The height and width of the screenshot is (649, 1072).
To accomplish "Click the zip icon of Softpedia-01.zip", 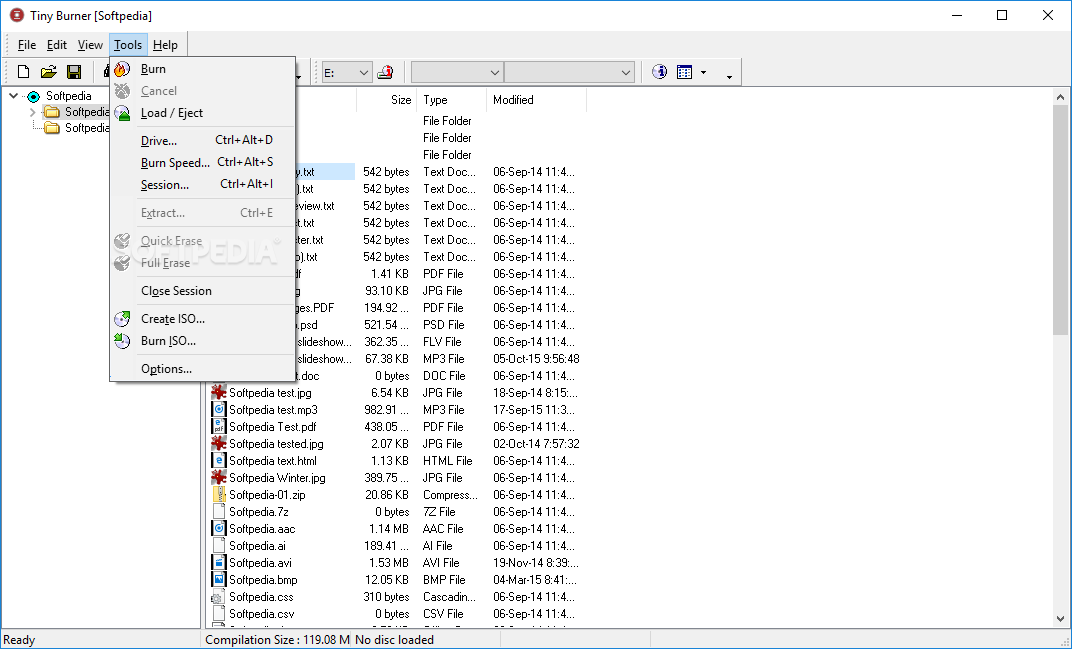I will (219, 494).
